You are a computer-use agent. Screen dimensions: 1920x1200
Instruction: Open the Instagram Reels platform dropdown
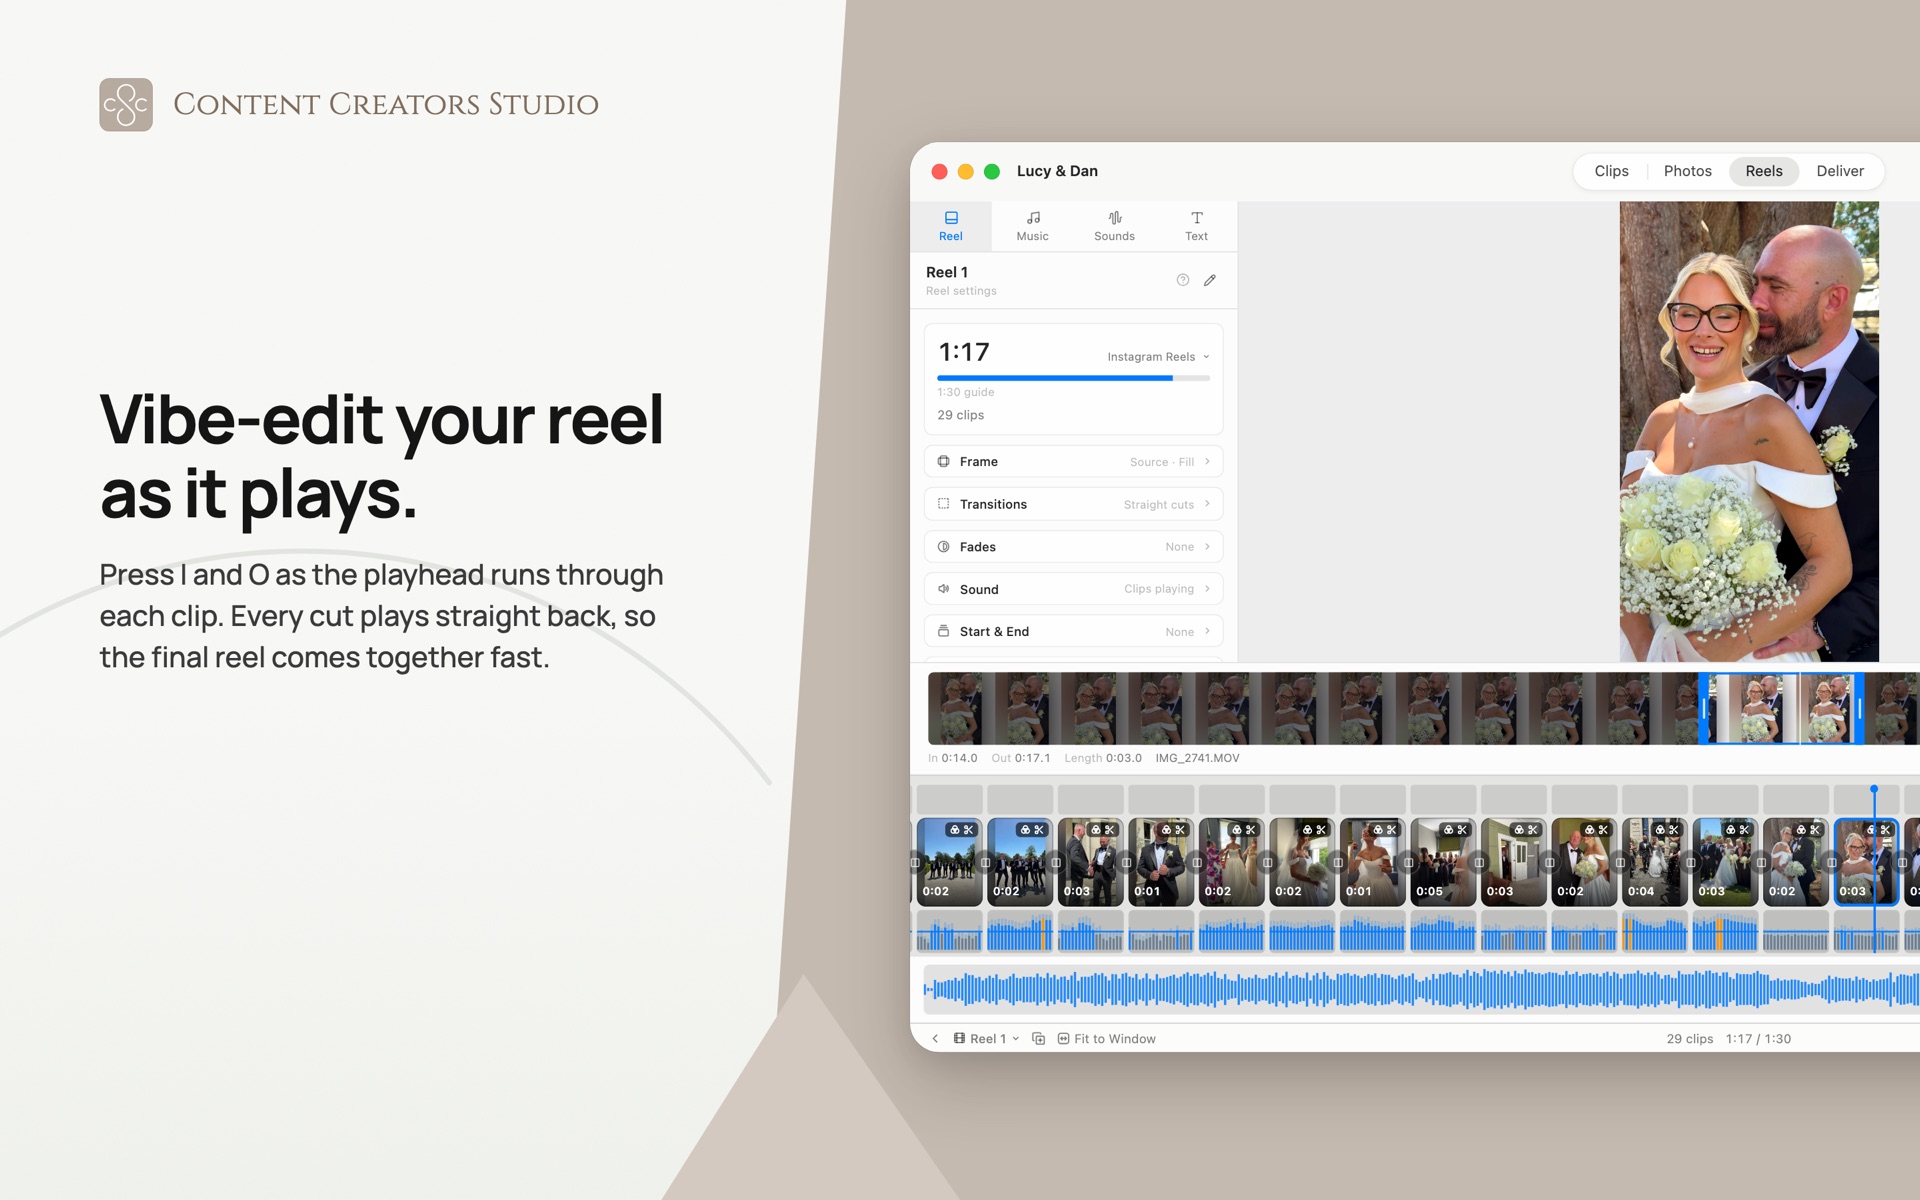pos(1158,357)
